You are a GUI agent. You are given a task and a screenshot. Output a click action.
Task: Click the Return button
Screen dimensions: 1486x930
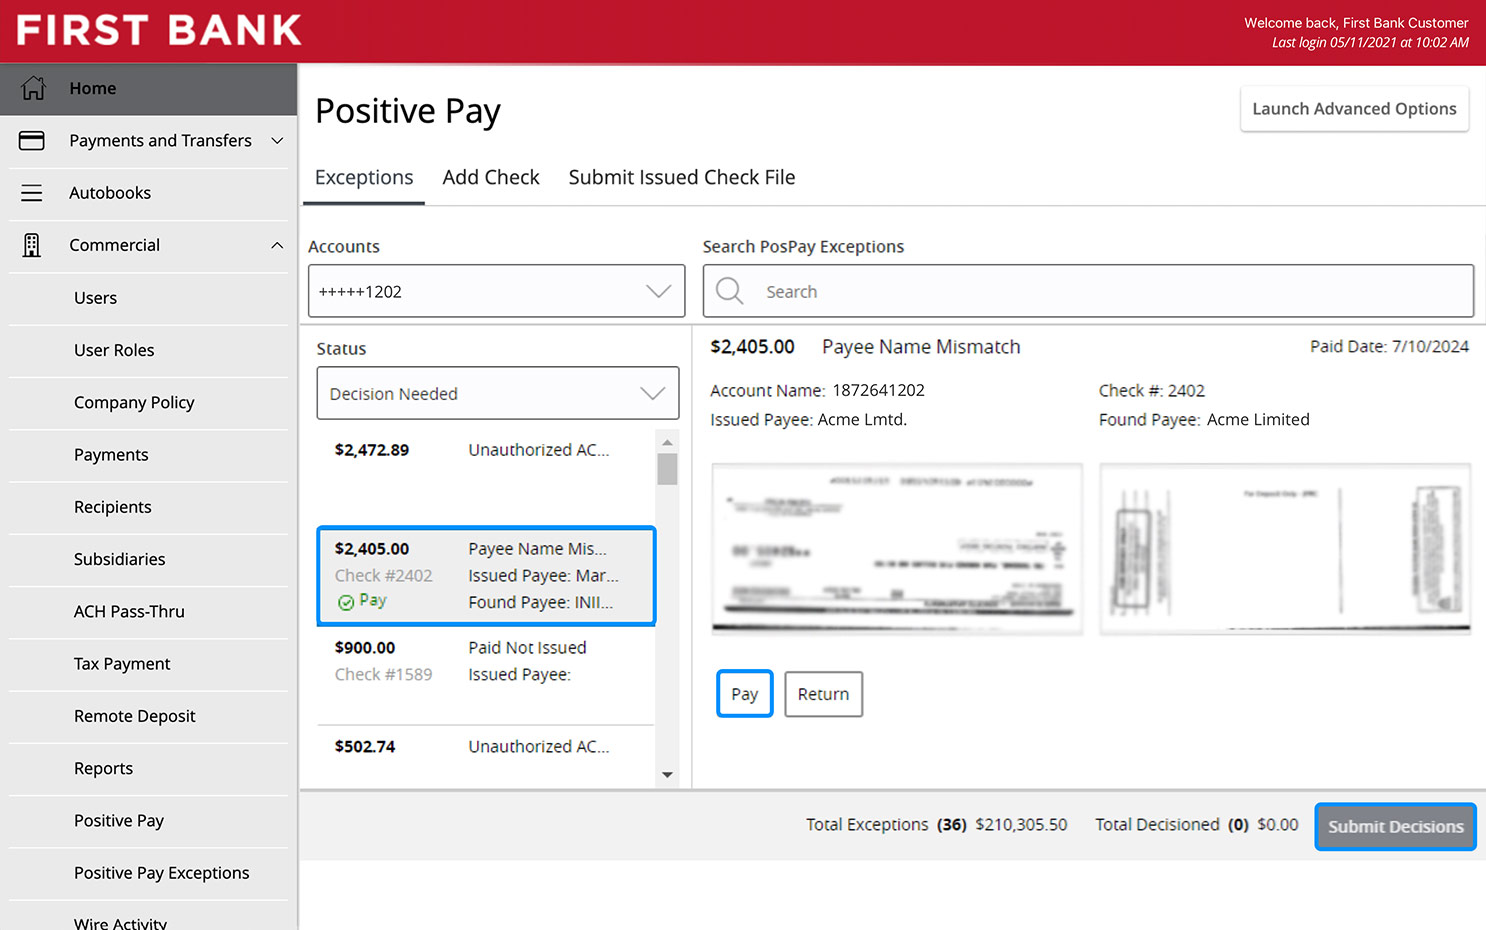click(x=823, y=694)
